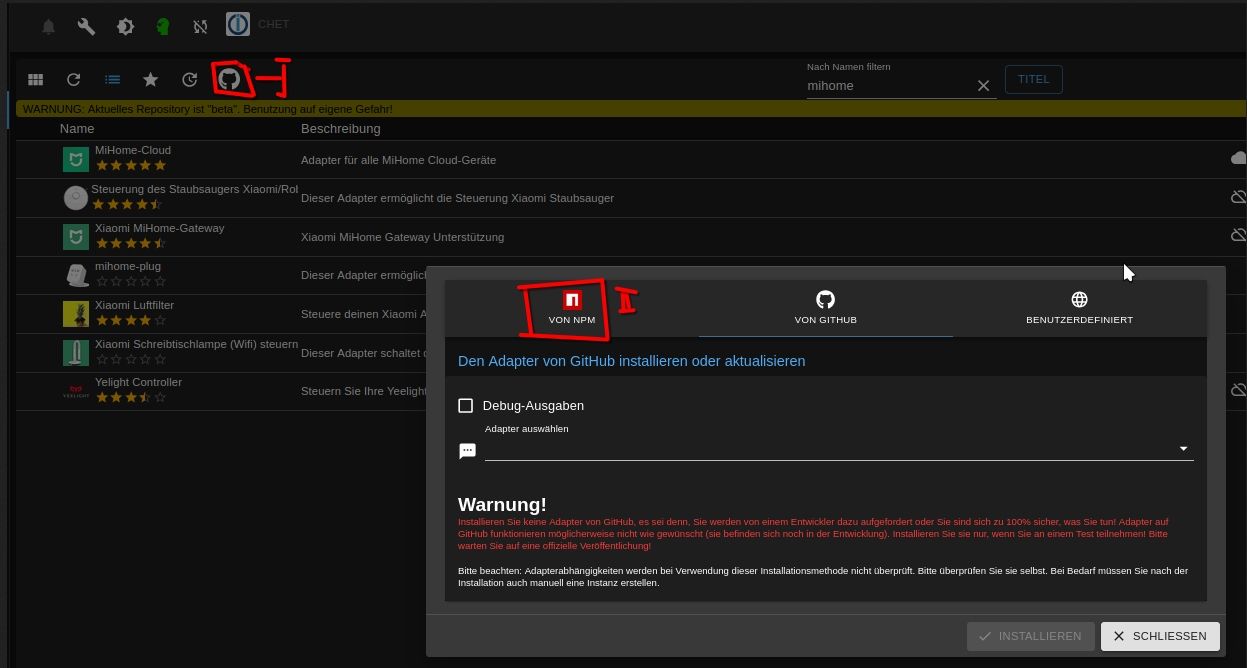1247x668 pixels.
Task: Open system settings wrench icon
Action: pyautogui.click(x=86, y=27)
